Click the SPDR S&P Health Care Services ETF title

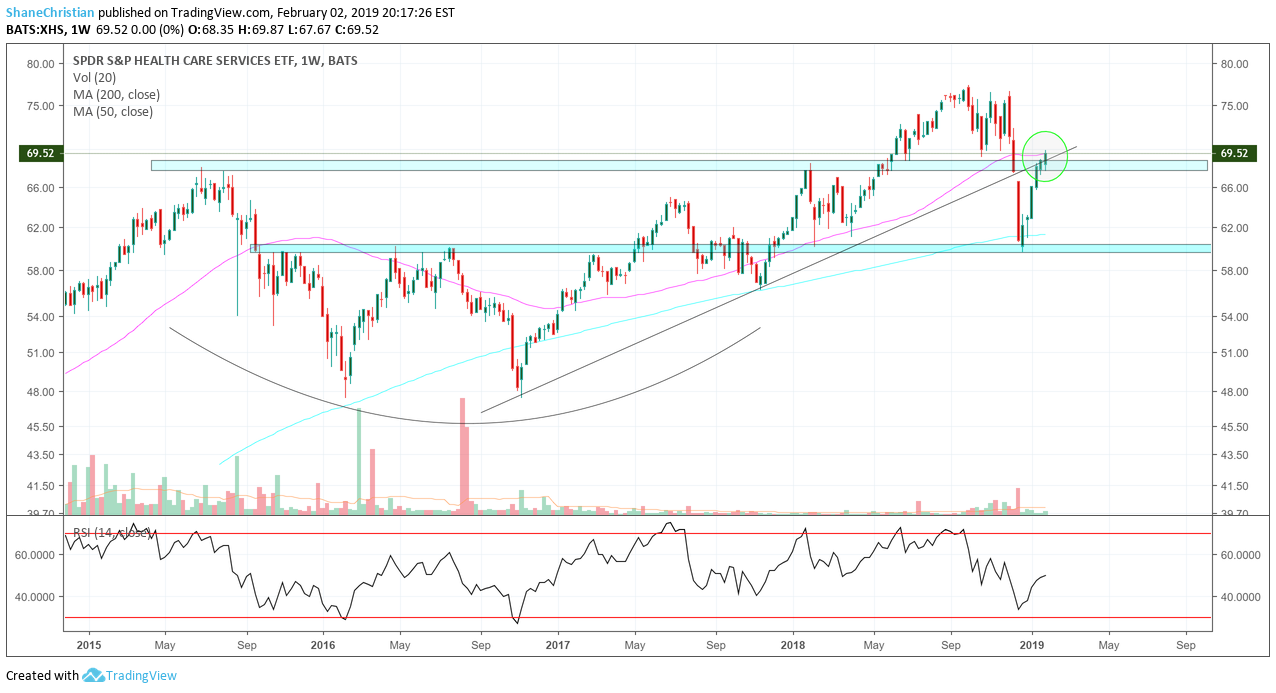[x=215, y=60]
